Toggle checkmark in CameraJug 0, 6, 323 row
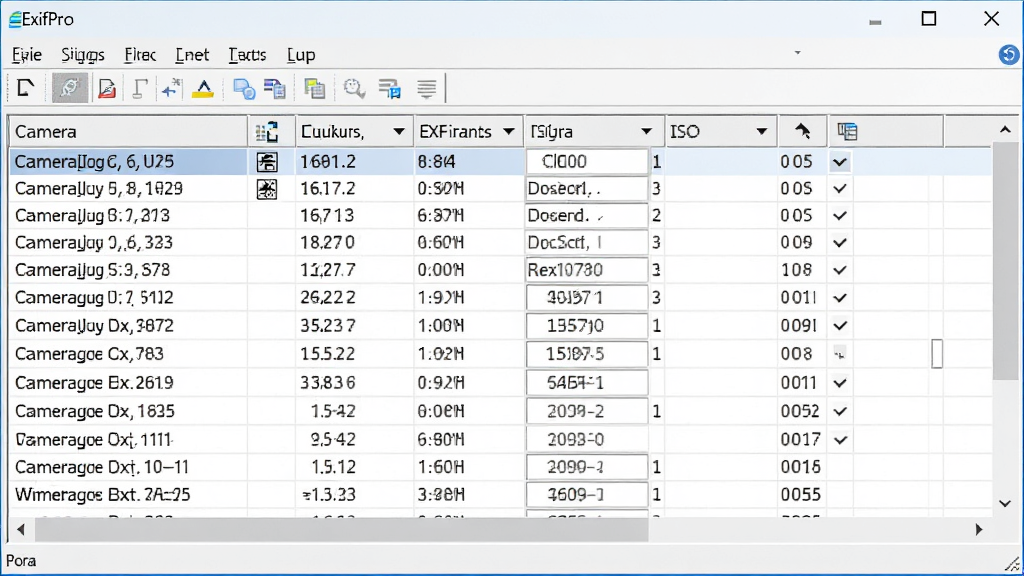Screen dimensions: 1024x576 tap(840, 243)
